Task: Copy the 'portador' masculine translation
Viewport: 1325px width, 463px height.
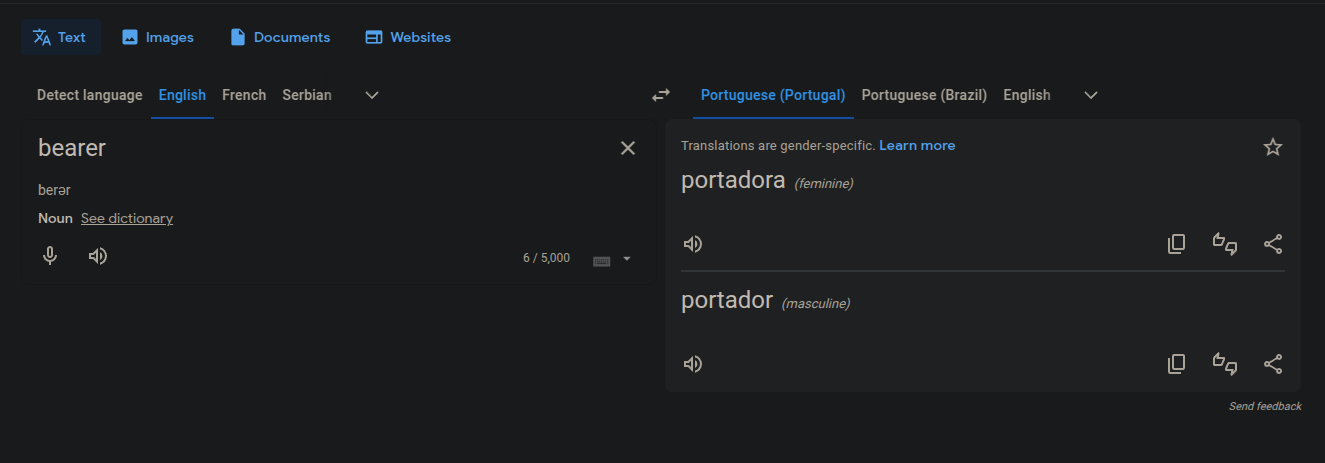Action: pyautogui.click(x=1177, y=364)
